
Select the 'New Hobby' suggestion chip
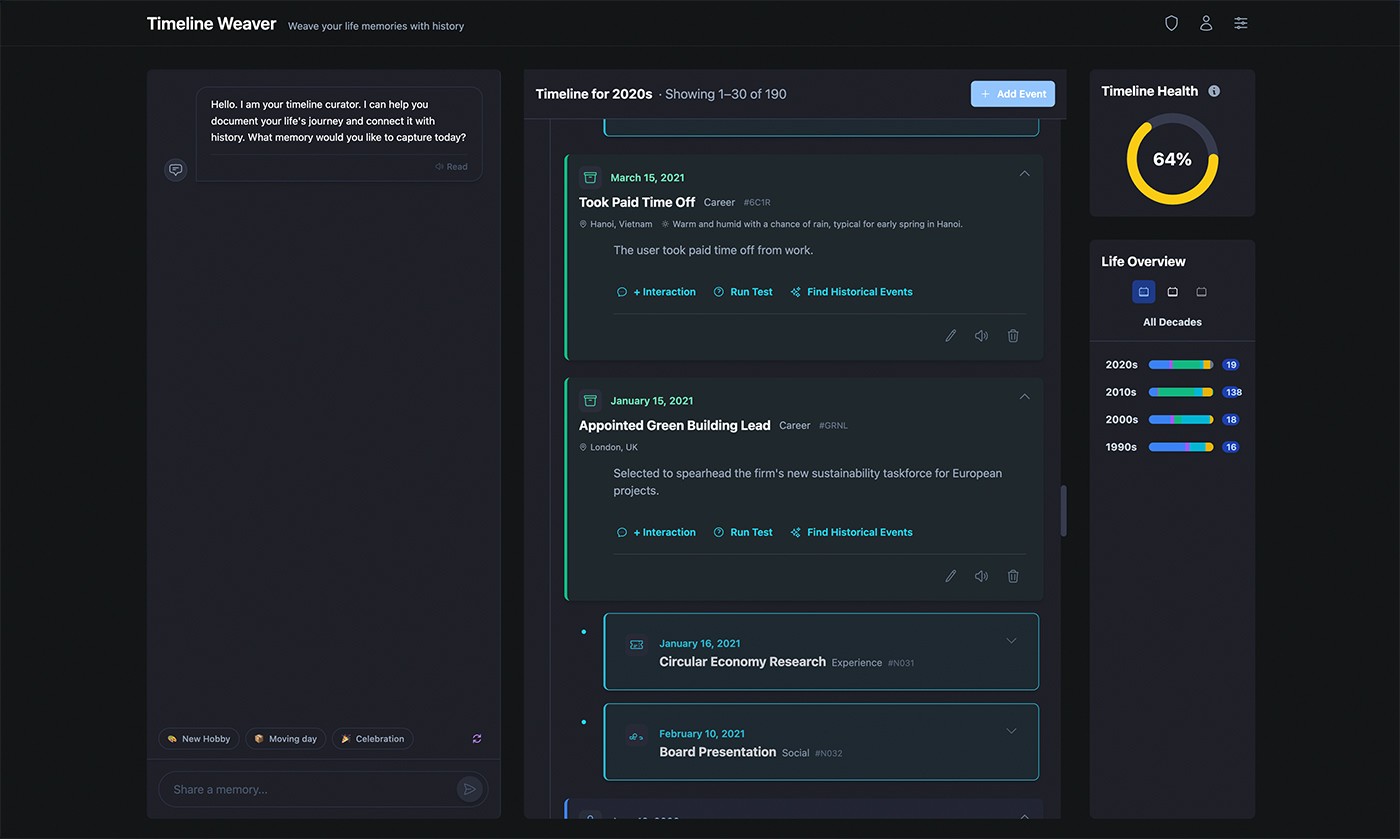(198, 738)
